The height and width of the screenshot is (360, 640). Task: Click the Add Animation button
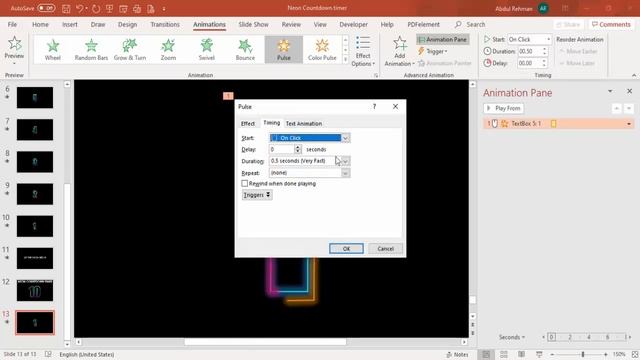click(400, 51)
